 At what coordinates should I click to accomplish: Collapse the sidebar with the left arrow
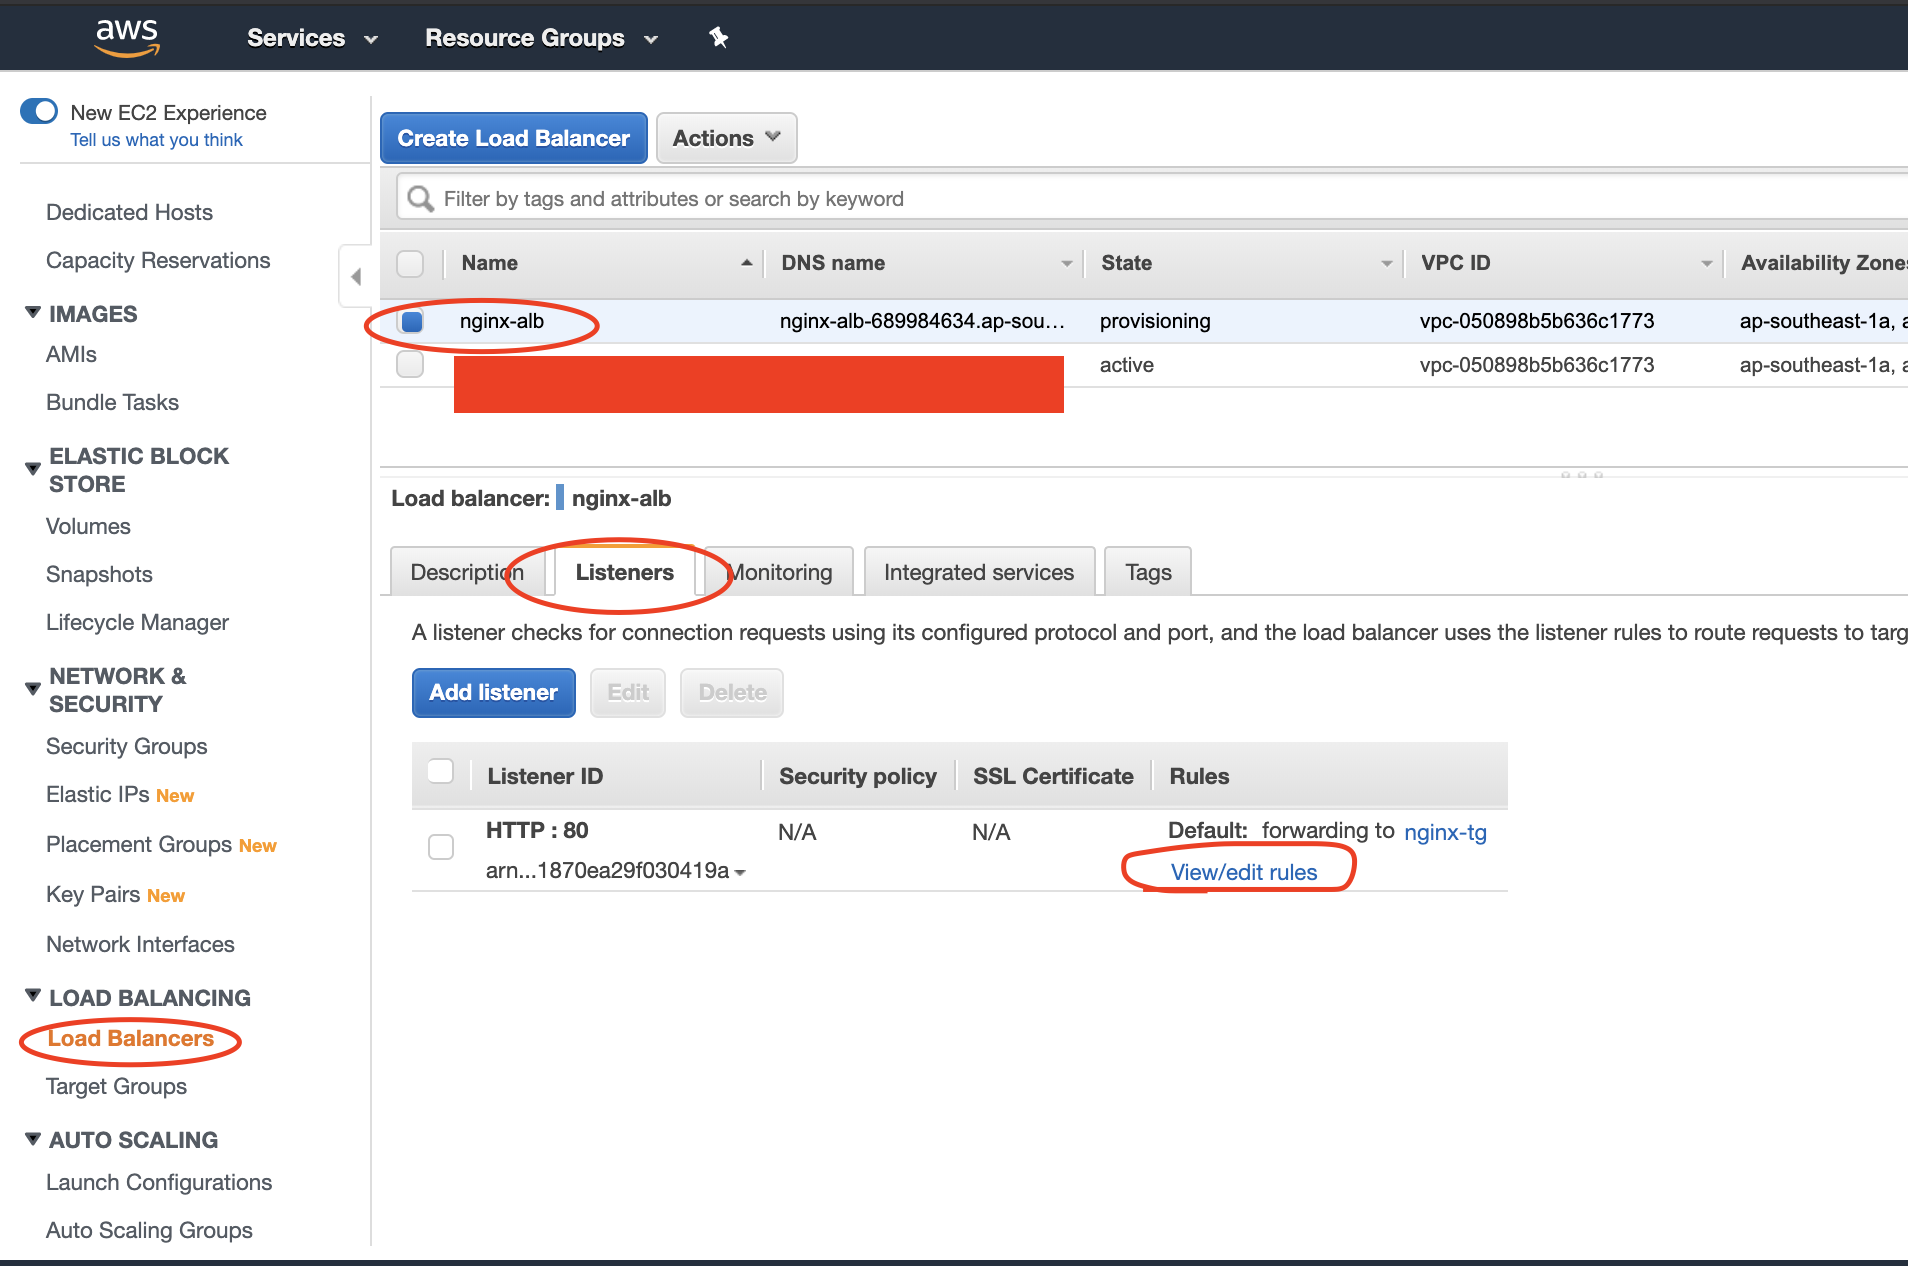(356, 277)
